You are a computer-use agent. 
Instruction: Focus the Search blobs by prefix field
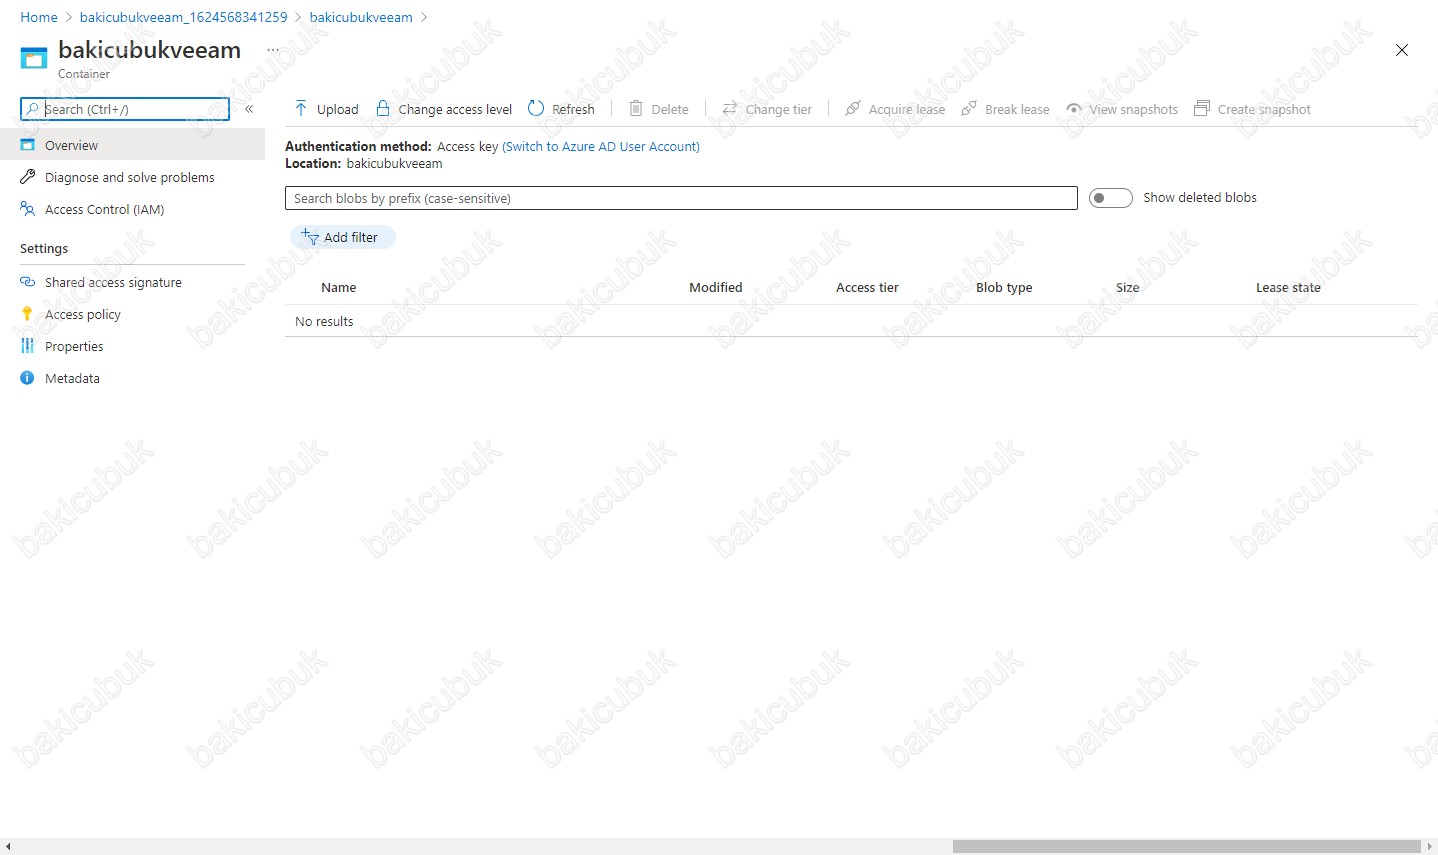pyautogui.click(x=680, y=198)
